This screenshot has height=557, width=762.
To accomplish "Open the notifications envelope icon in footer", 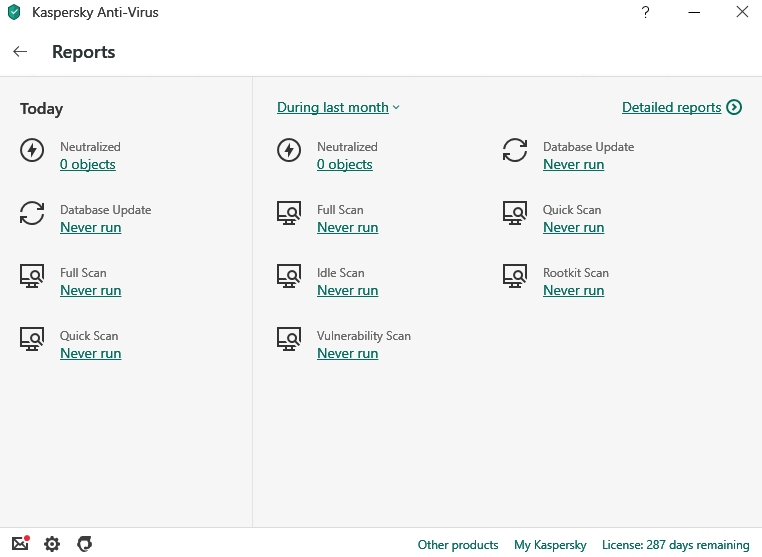I will (x=21, y=543).
